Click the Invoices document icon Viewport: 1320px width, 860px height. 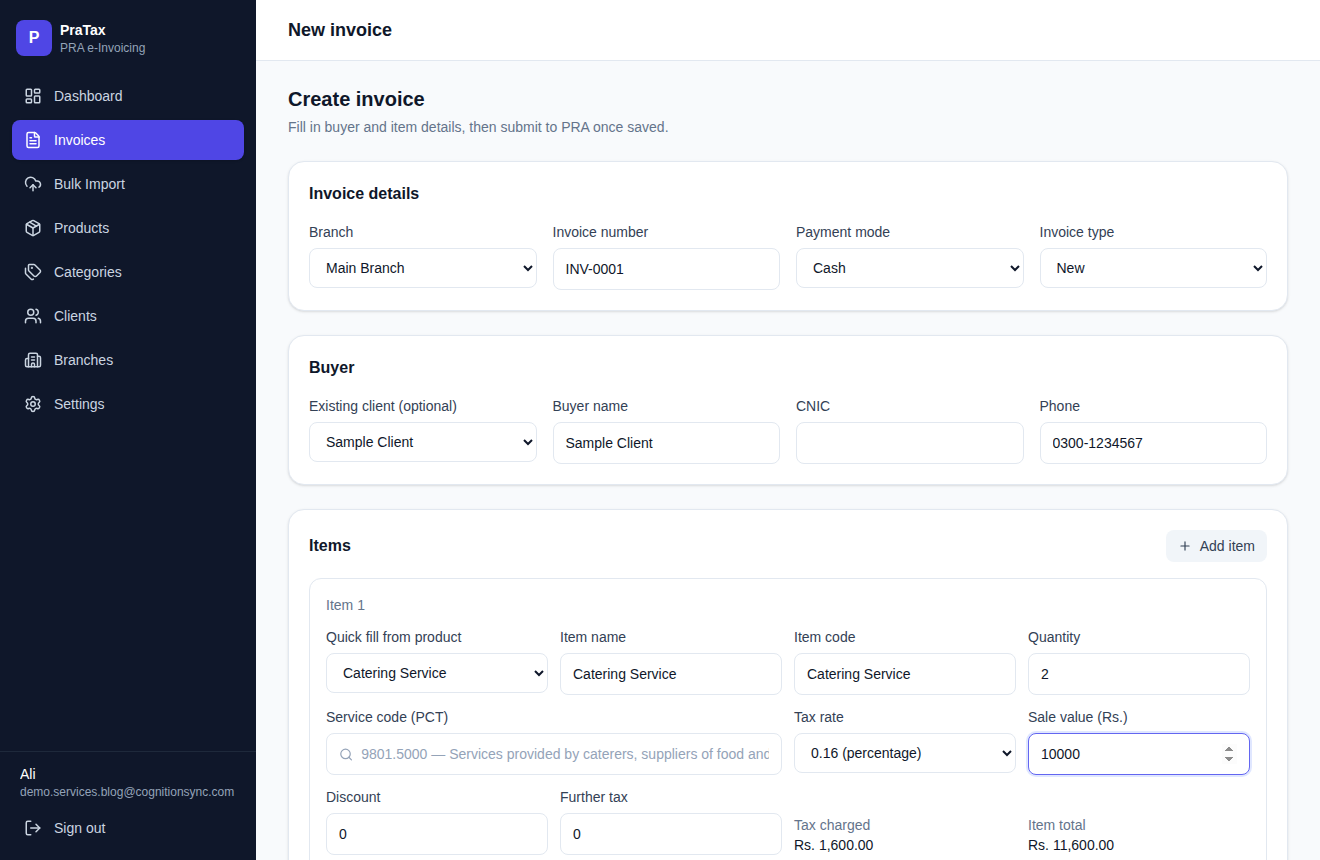tap(33, 140)
